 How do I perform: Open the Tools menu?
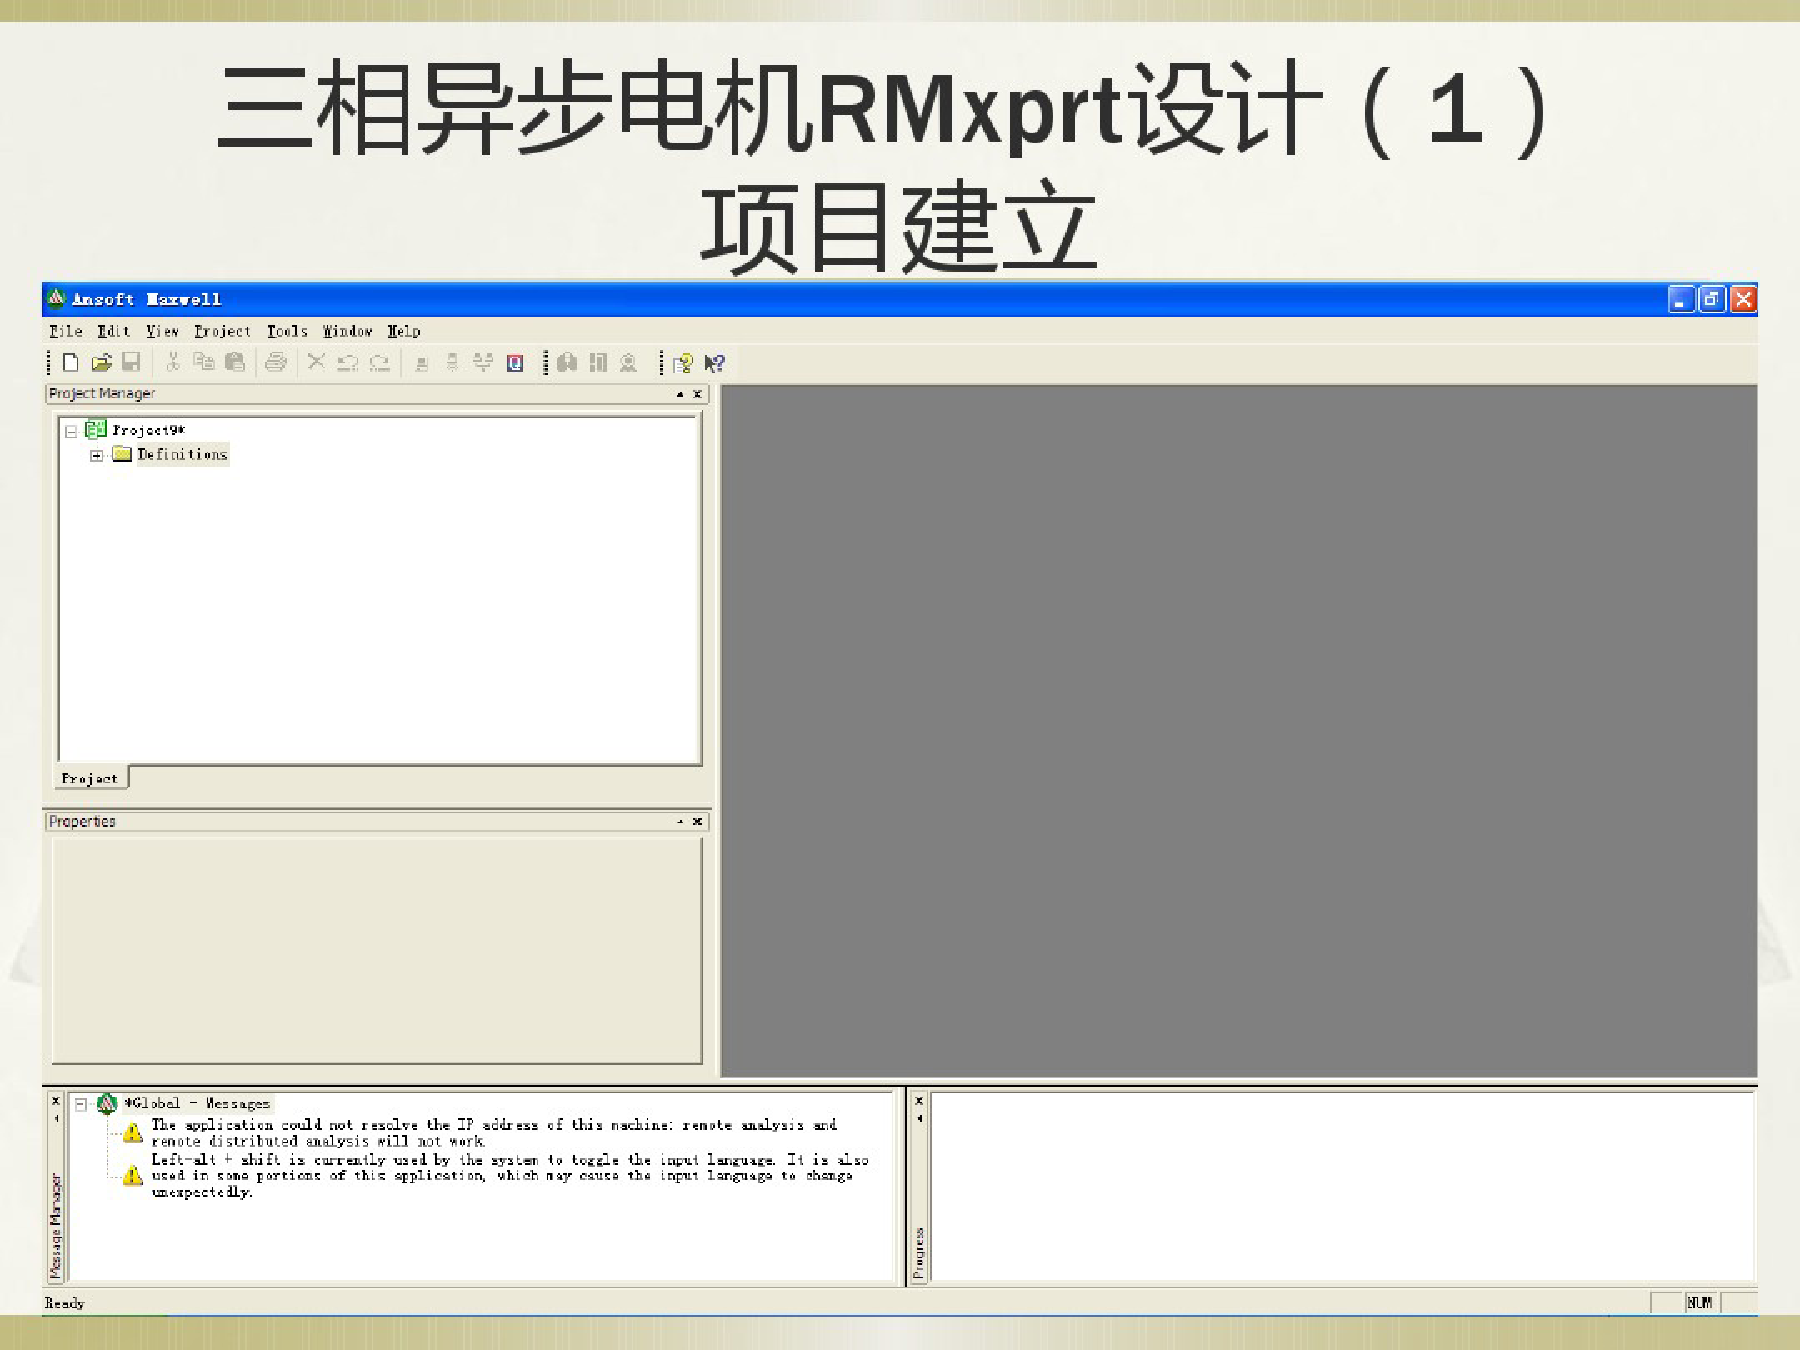[287, 331]
